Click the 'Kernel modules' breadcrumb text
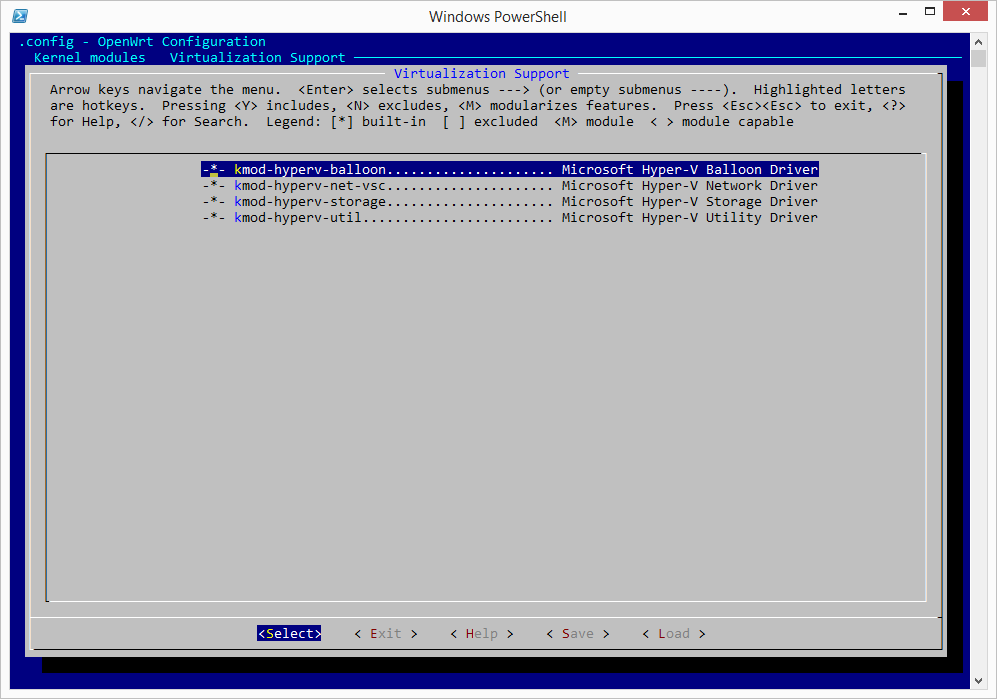 [90, 58]
